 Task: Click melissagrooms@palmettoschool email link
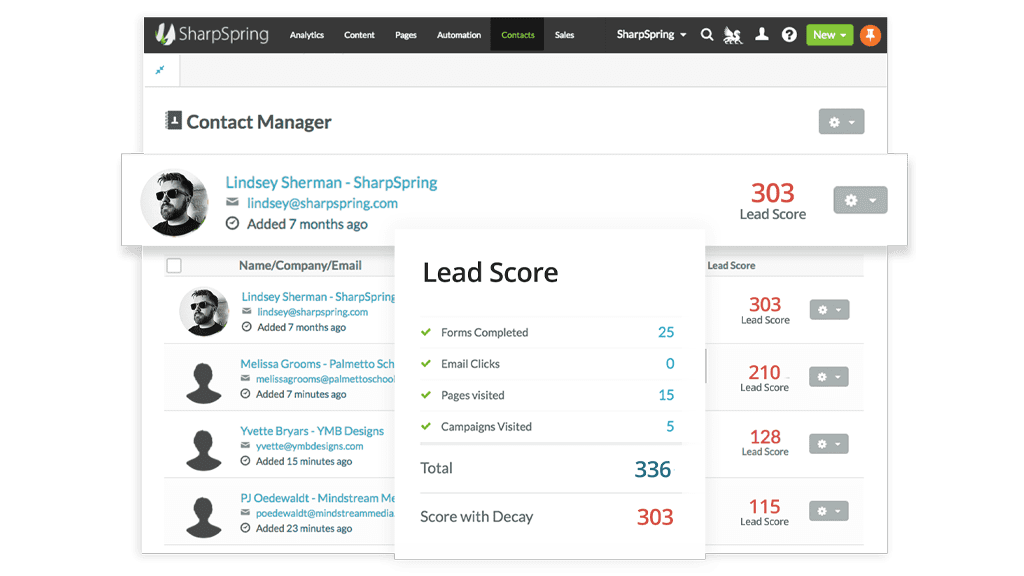325,379
